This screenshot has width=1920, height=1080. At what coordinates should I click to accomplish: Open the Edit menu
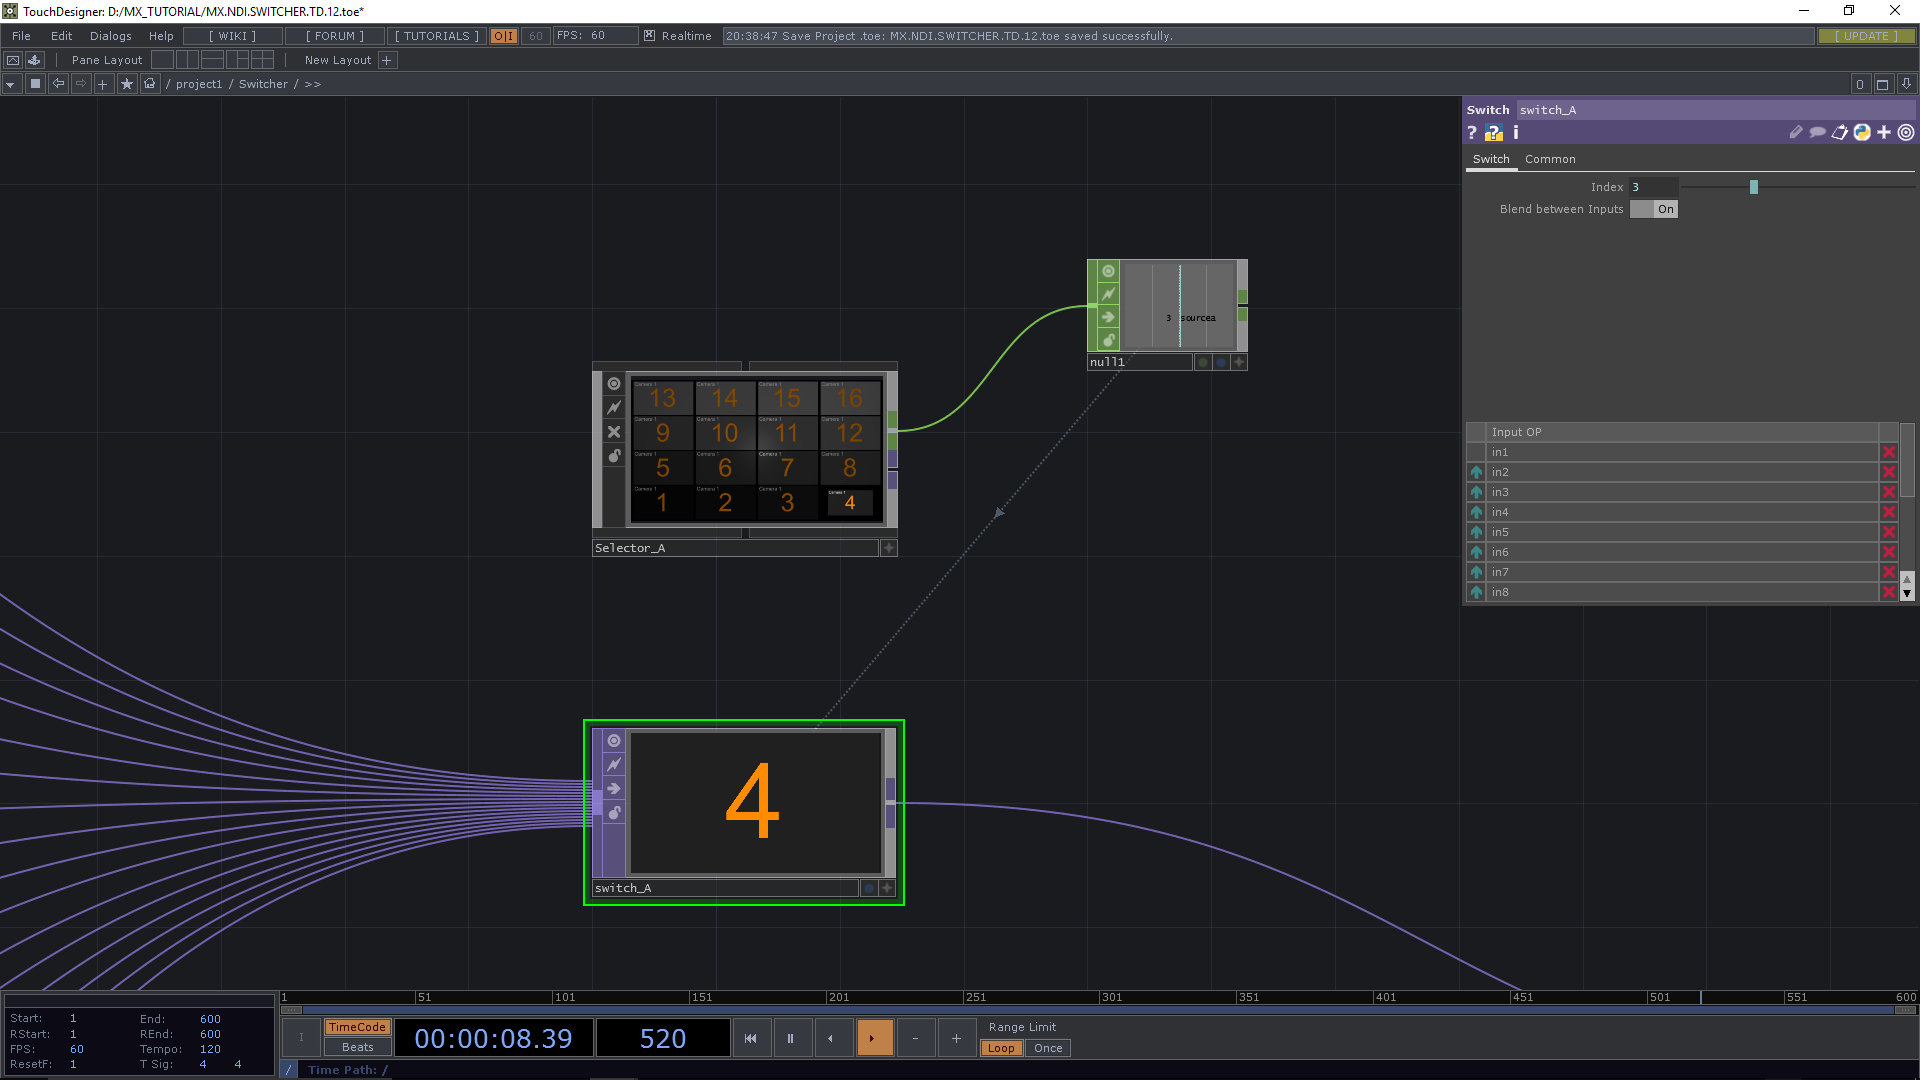click(62, 36)
